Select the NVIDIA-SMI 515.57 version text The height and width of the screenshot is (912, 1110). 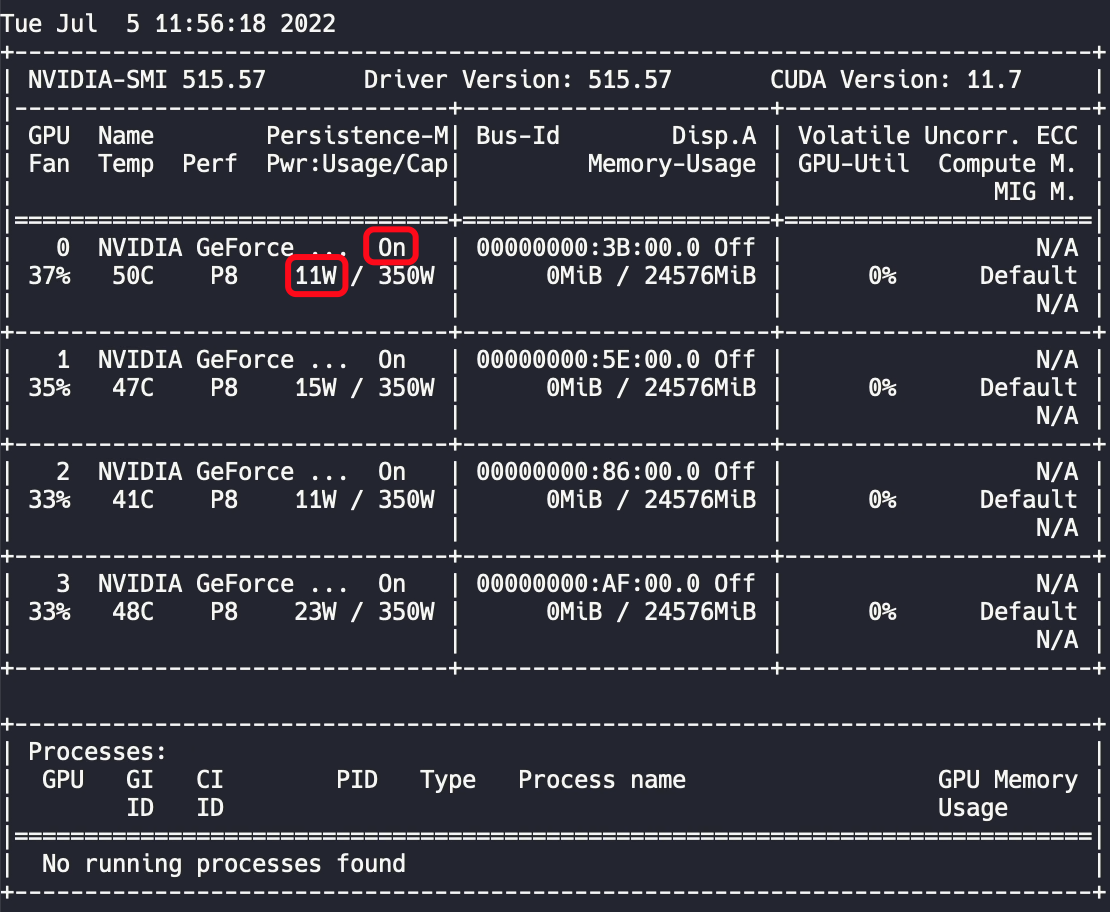pos(147,80)
